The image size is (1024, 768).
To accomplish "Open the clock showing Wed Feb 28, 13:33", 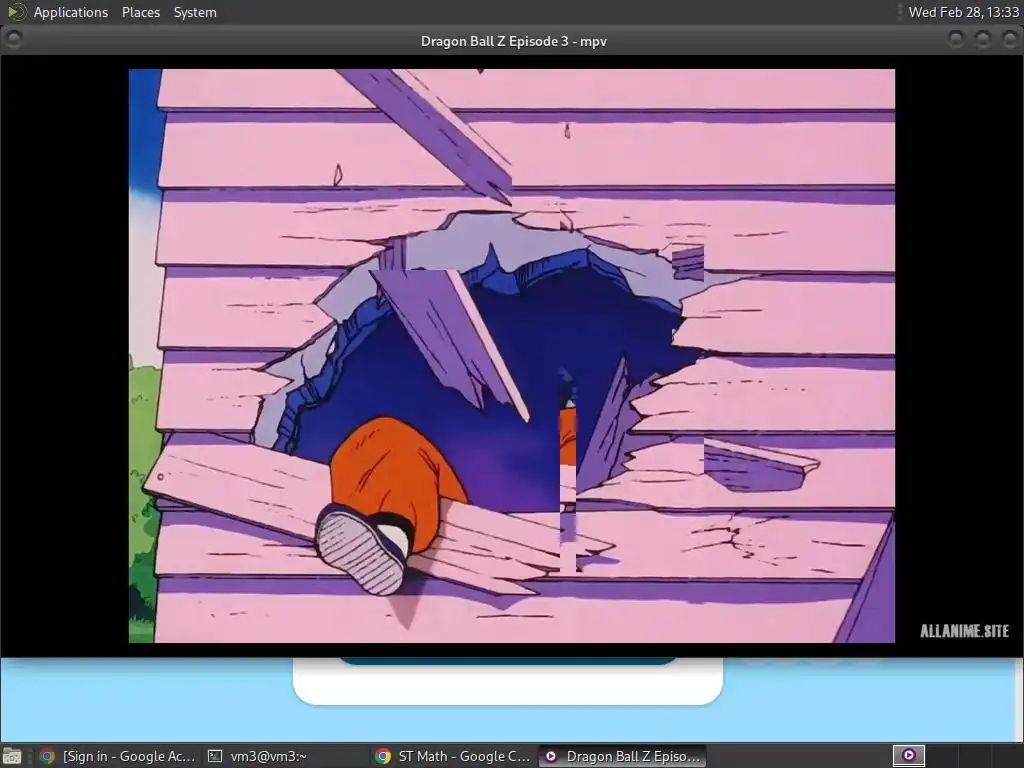I will click(x=963, y=12).
